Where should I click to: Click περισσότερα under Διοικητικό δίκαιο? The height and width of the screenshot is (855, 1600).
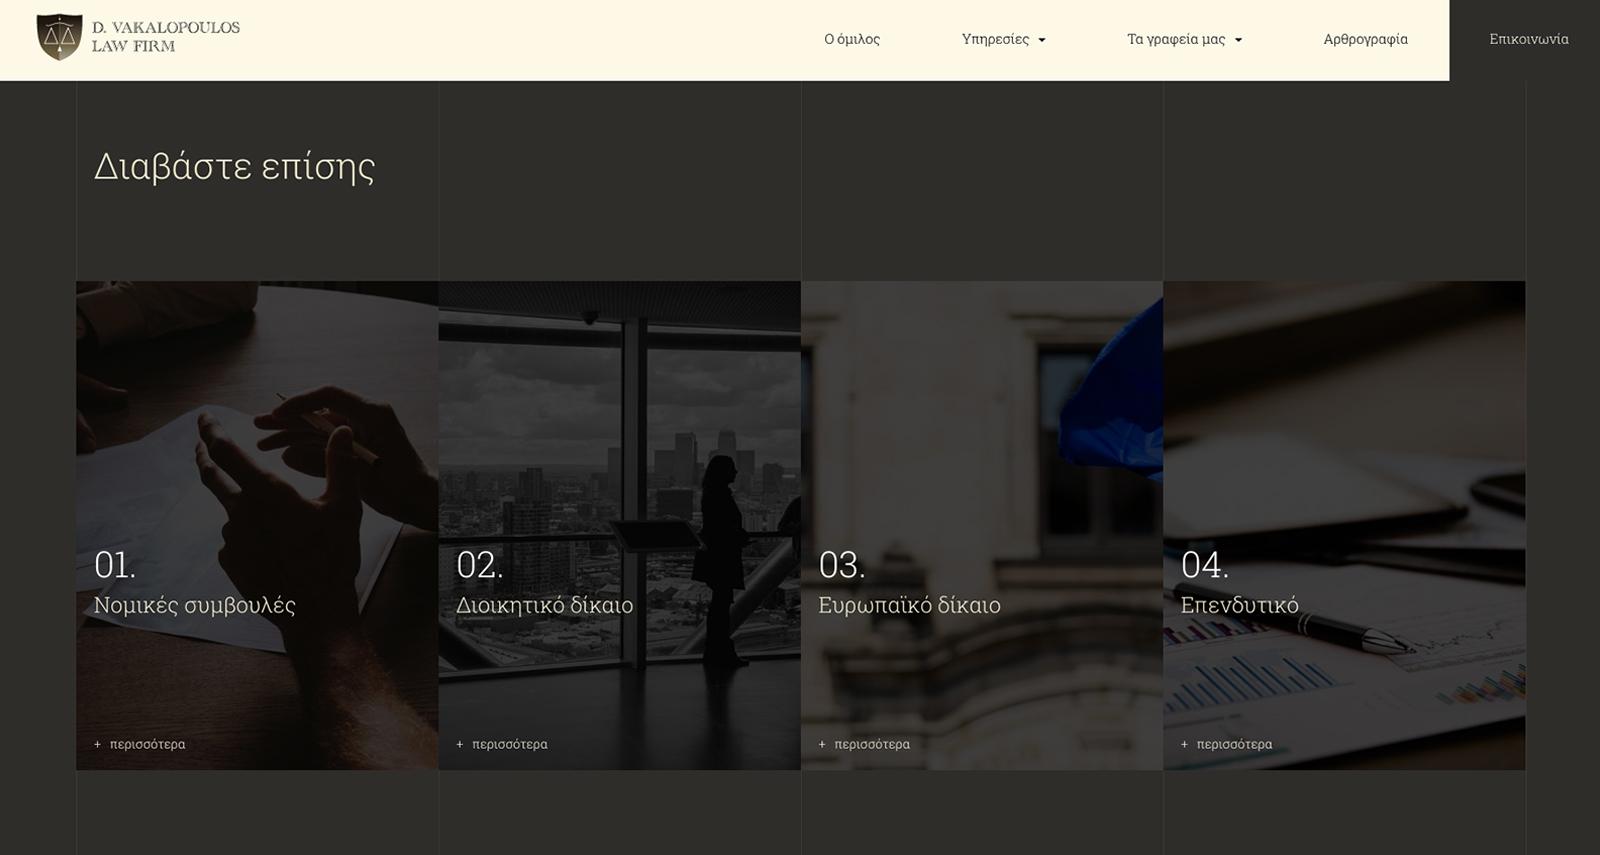coord(502,744)
